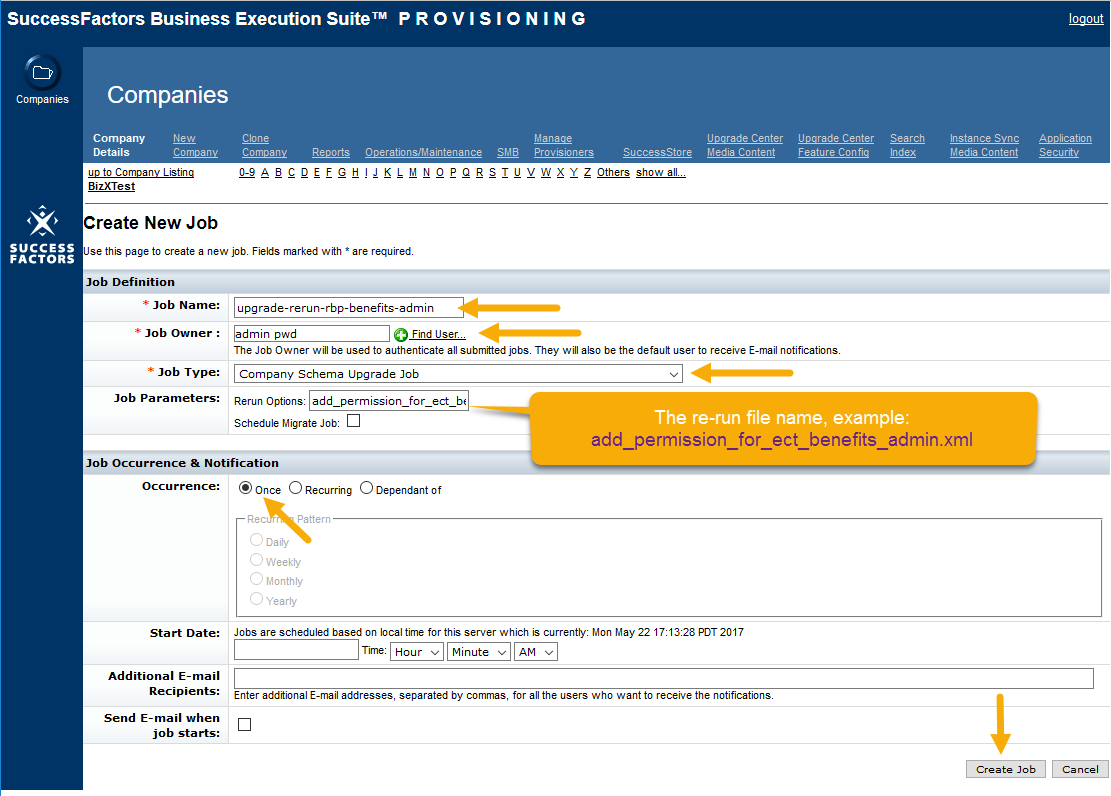Focus Additional E-mail Recipients field

(664, 678)
